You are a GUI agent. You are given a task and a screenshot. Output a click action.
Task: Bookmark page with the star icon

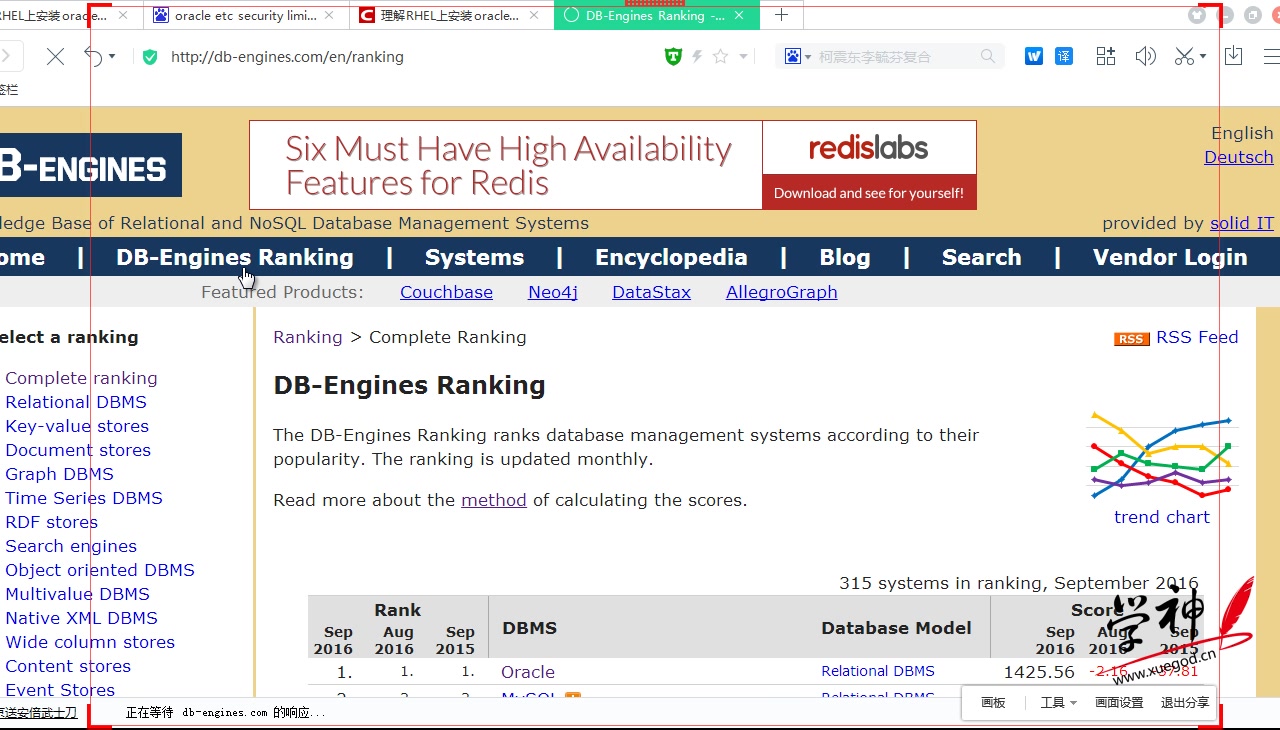720,57
